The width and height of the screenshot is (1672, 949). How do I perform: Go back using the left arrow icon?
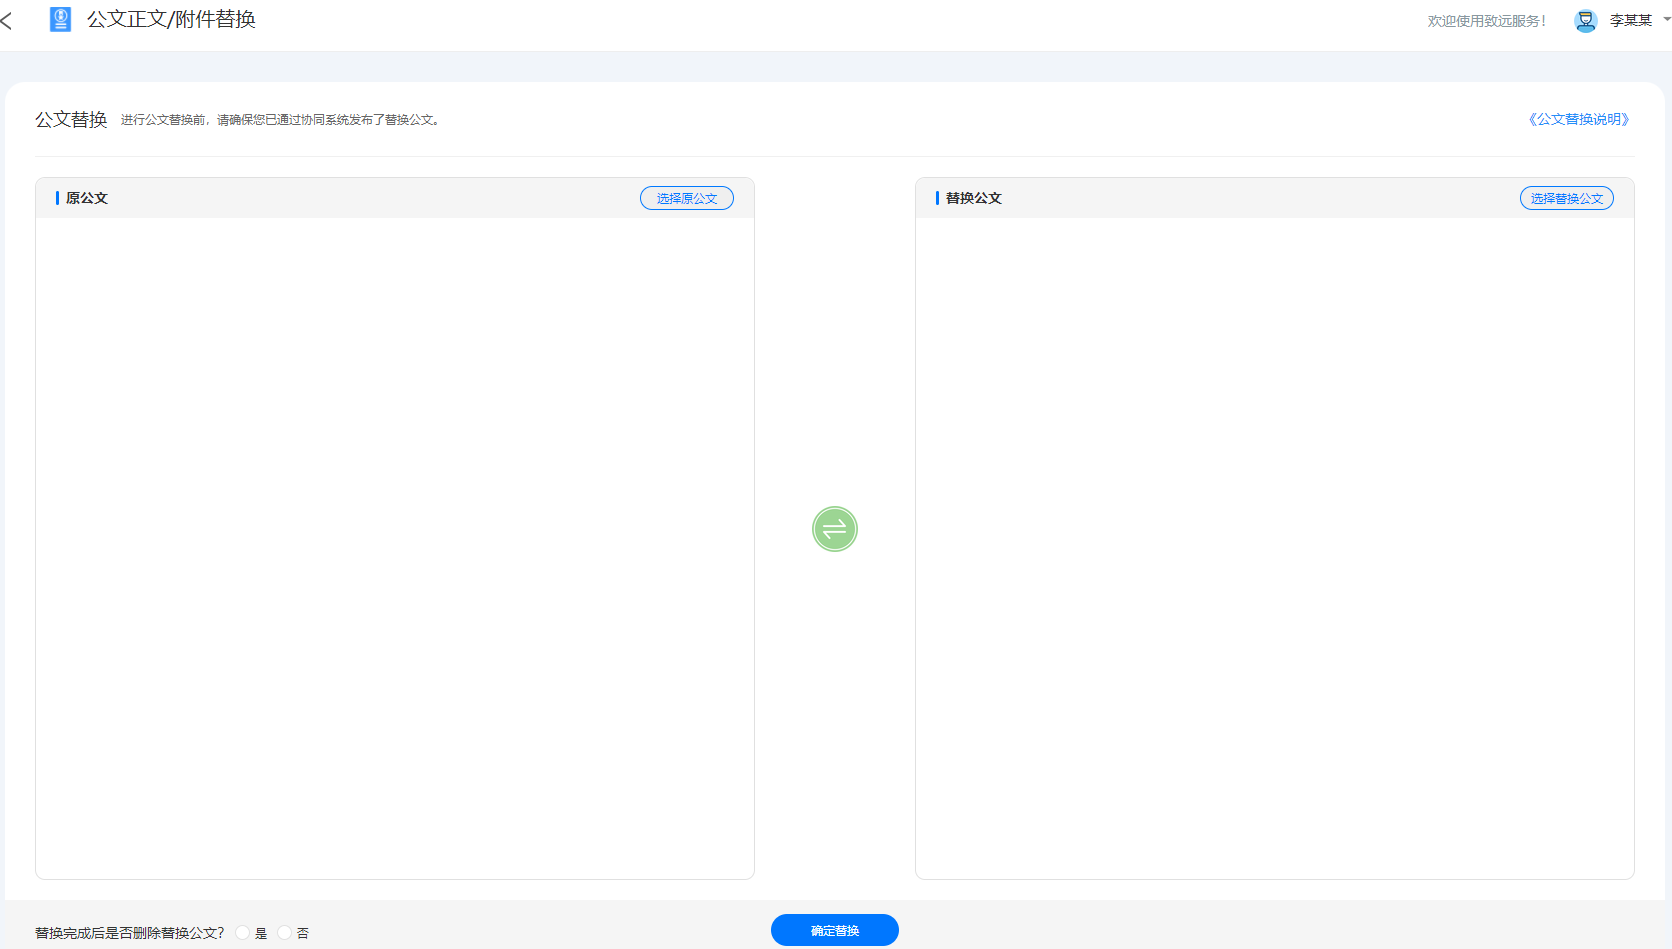(7, 20)
